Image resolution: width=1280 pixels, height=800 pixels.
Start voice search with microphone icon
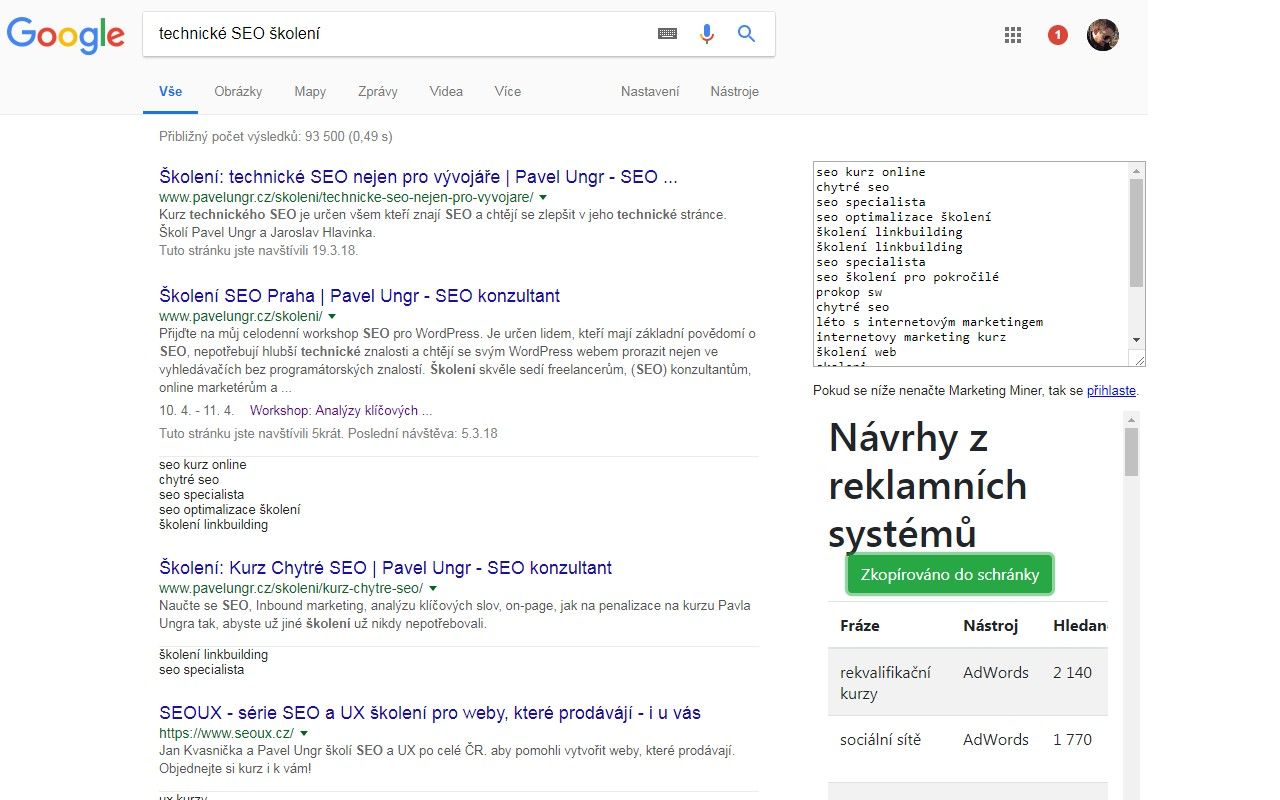[707, 34]
